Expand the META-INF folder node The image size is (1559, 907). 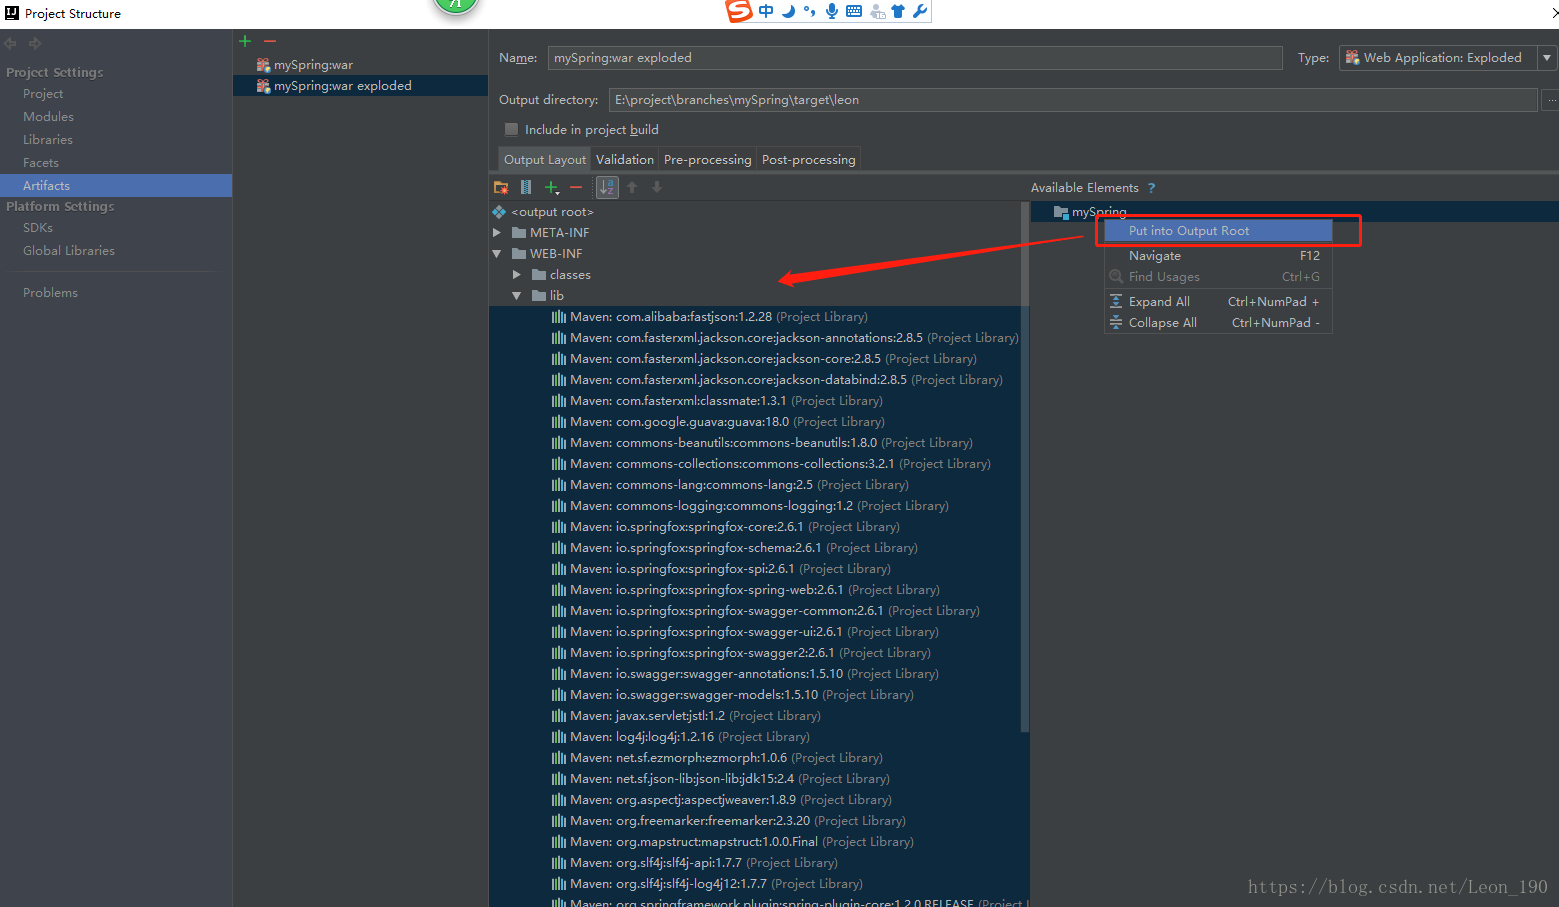coord(497,233)
